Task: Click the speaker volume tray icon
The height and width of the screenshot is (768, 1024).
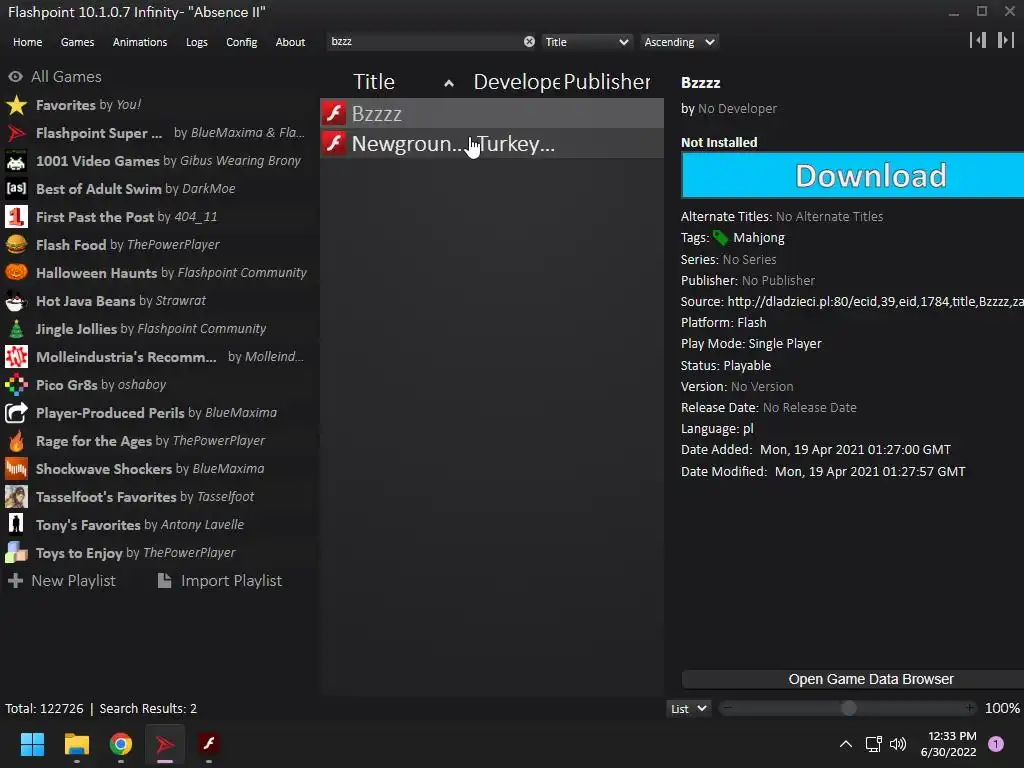Action: pyautogui.click(x=899, y=744)
